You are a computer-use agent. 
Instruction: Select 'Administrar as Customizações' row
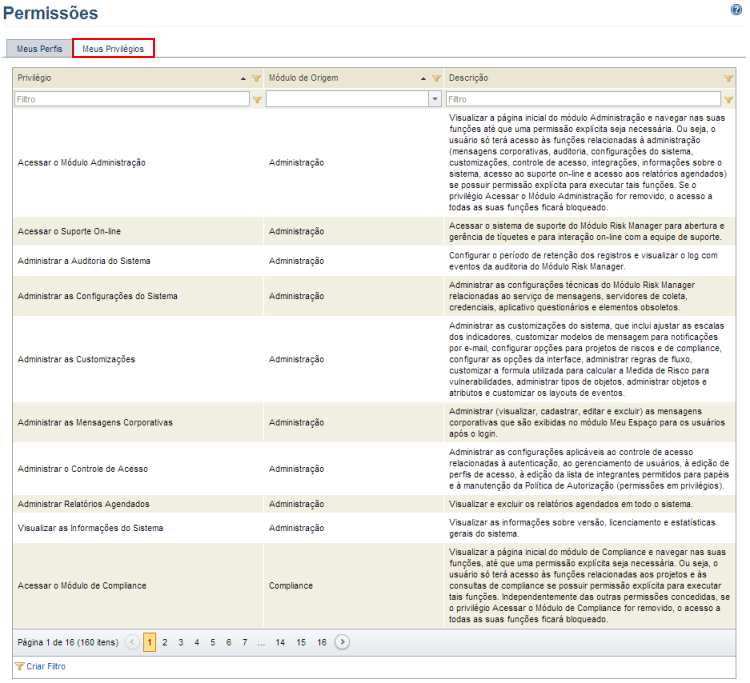tap(375, 359)
